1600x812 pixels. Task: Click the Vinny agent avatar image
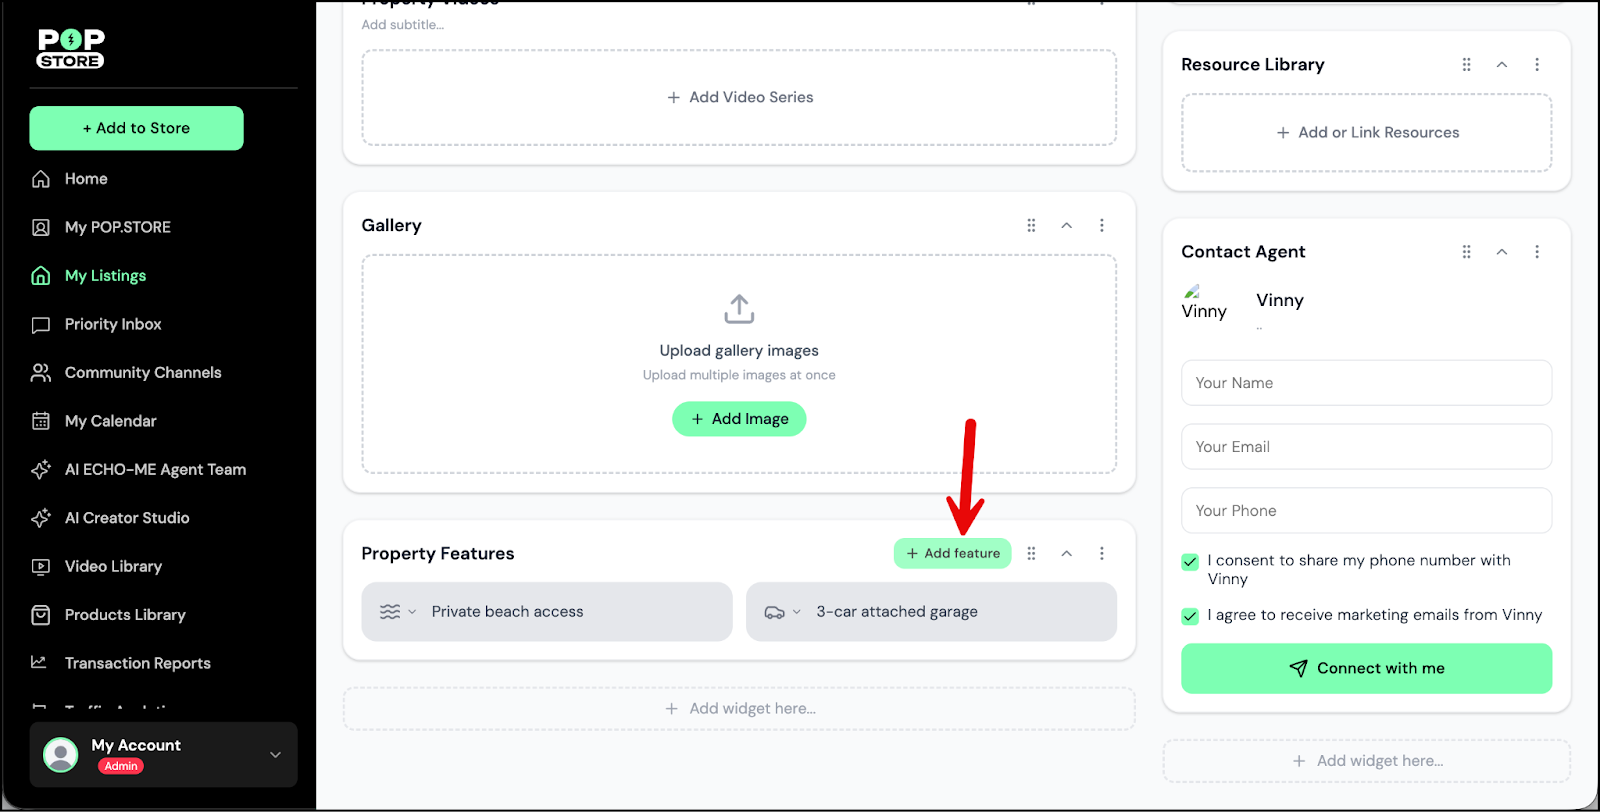1192,293
